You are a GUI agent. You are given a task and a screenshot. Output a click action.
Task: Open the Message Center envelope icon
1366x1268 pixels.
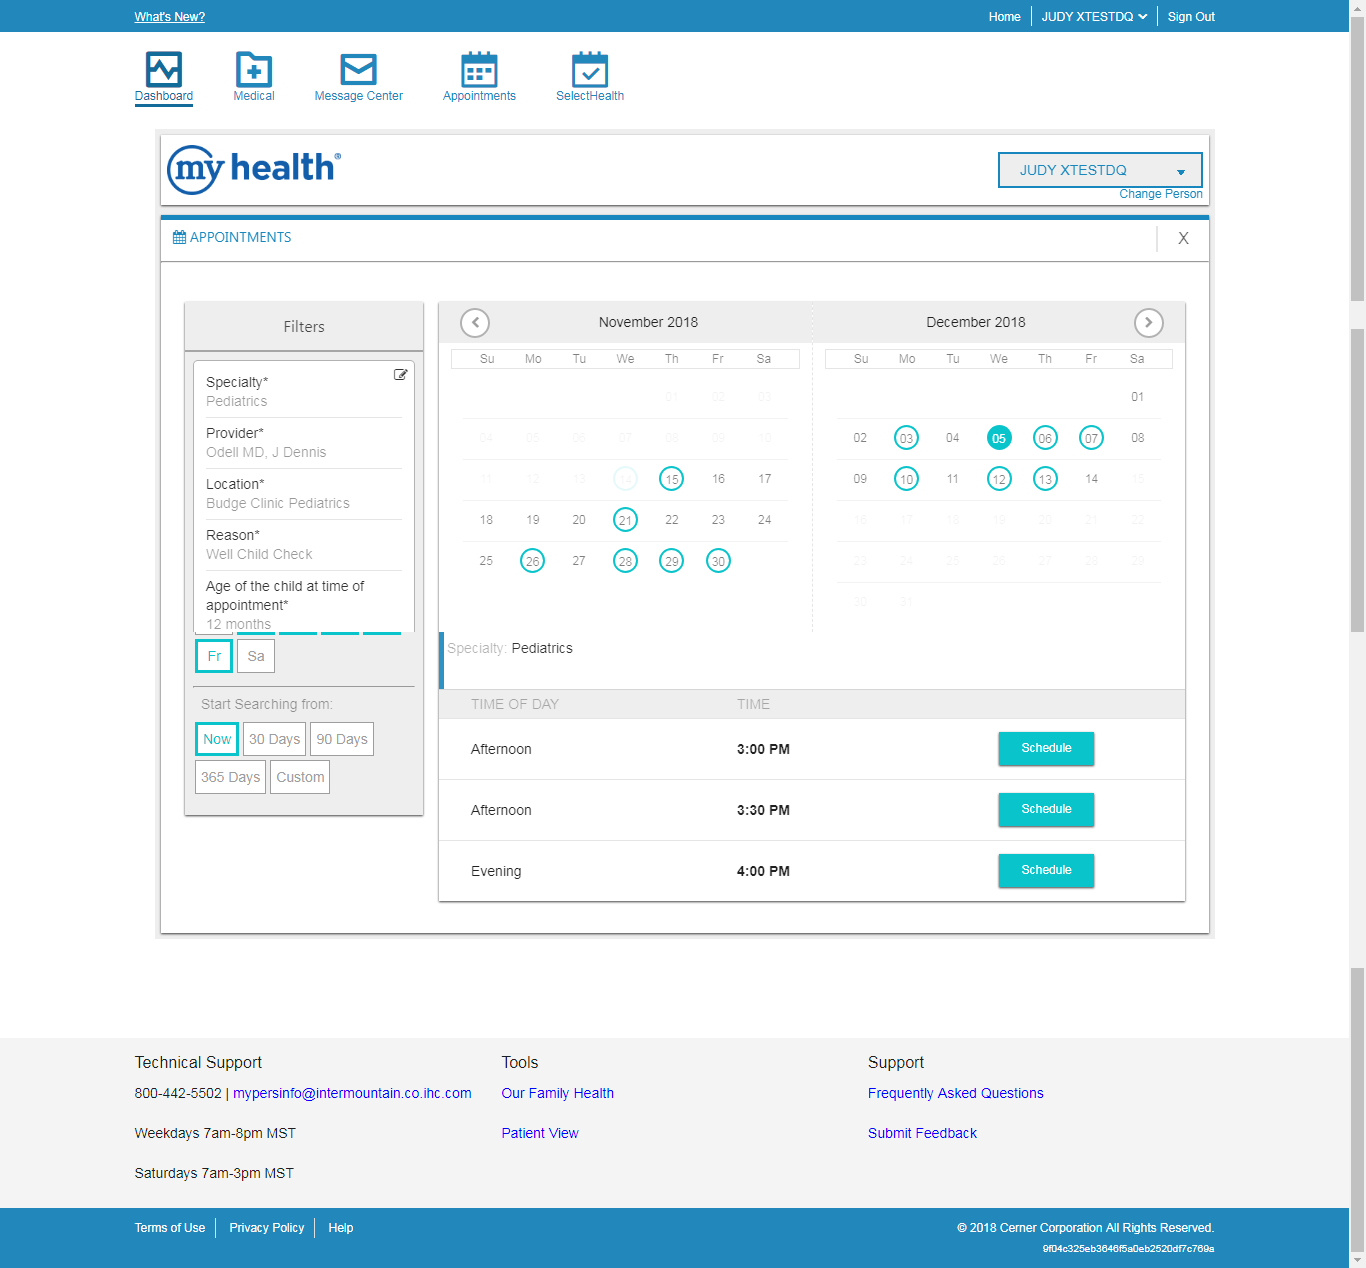pyautogui.click(x=358, y=70)
